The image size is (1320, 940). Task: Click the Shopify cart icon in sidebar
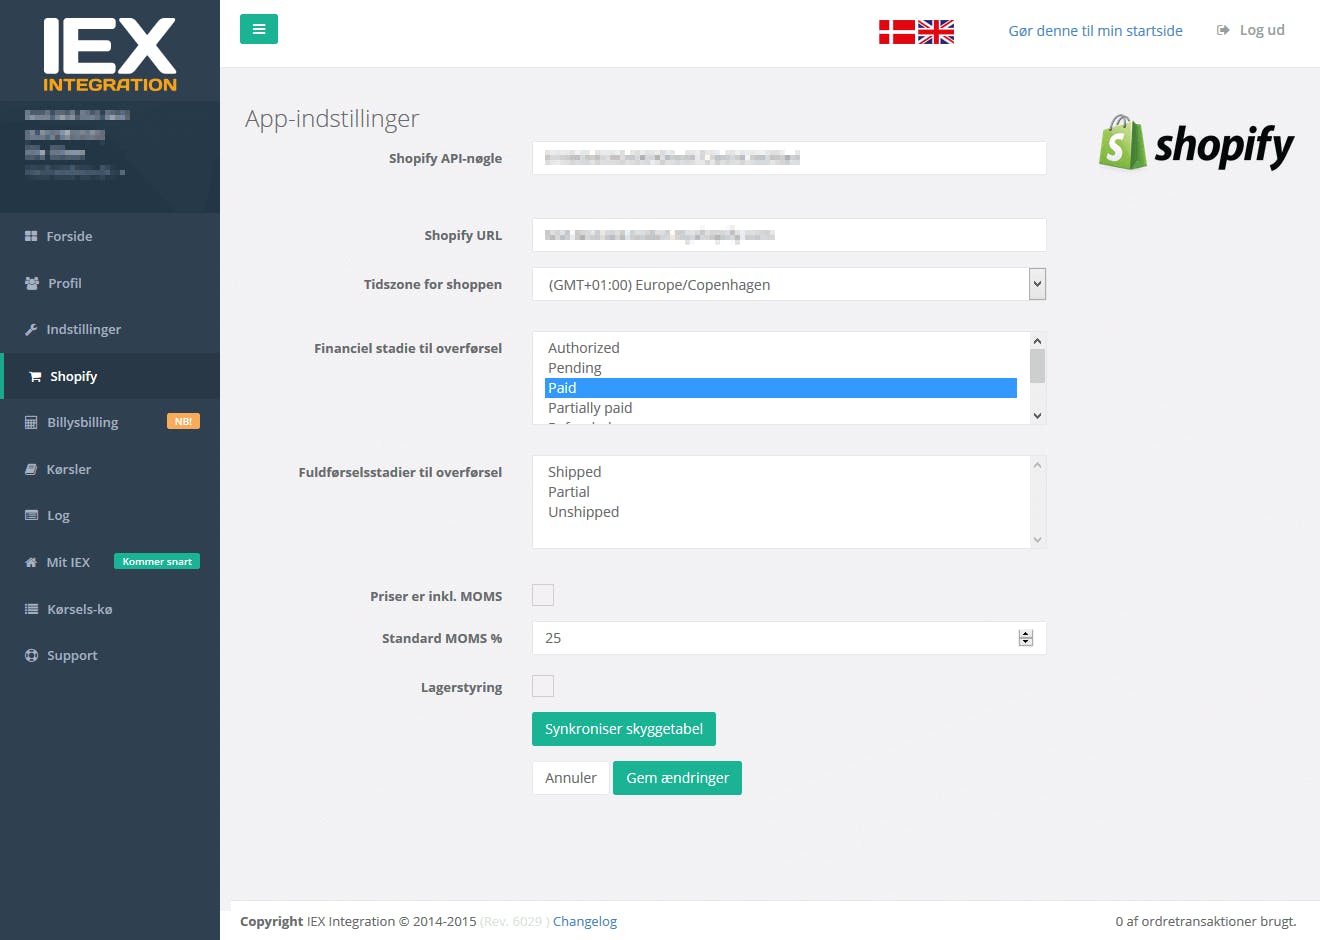coord(35,377)
